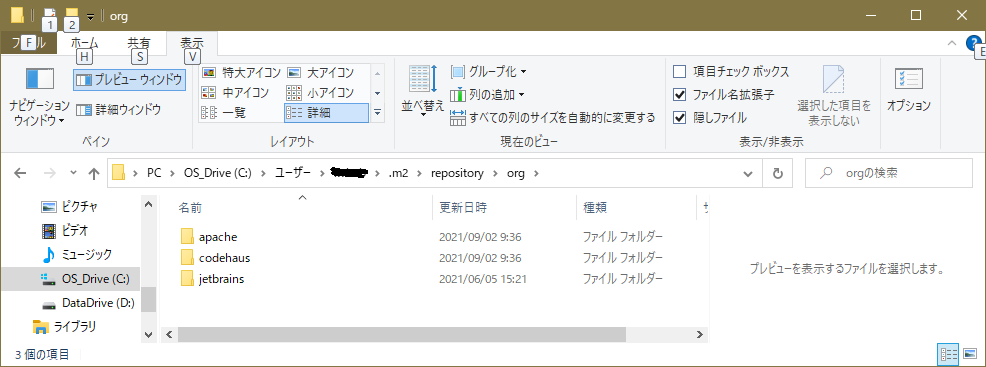
Task: Switch to large thumbnails status bar icon
Action: (x=970, y=355)
